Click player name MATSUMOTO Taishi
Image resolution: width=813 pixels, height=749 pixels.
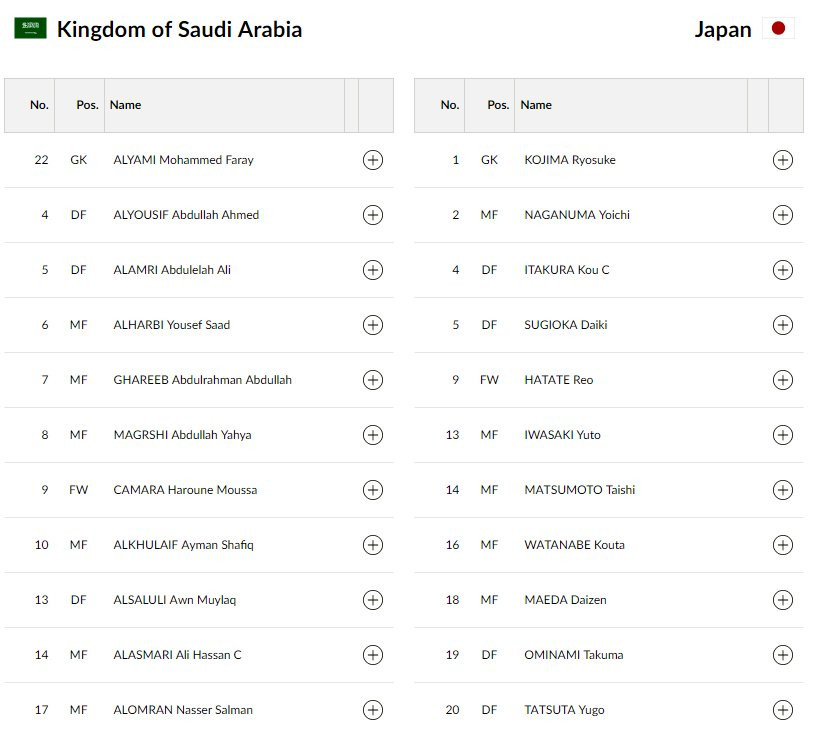pyautogui.click(x=579, y=490)
